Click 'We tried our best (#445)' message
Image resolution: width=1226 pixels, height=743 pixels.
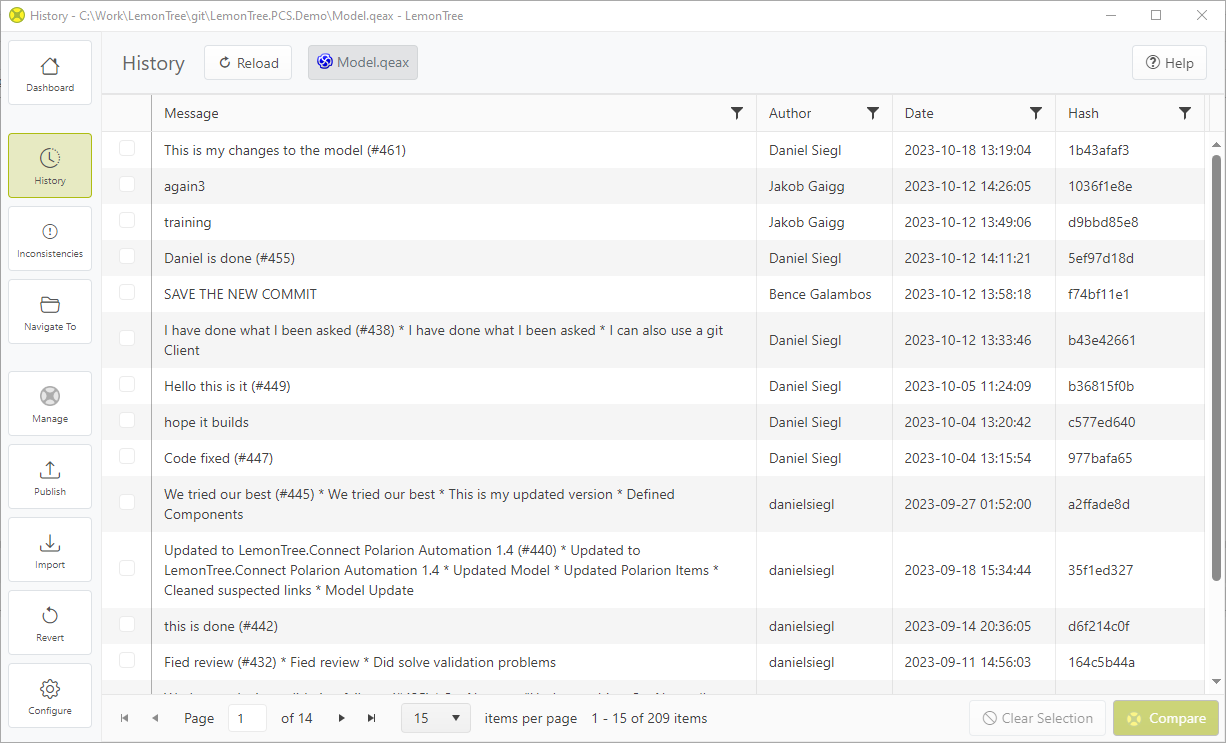pos(420,504)
